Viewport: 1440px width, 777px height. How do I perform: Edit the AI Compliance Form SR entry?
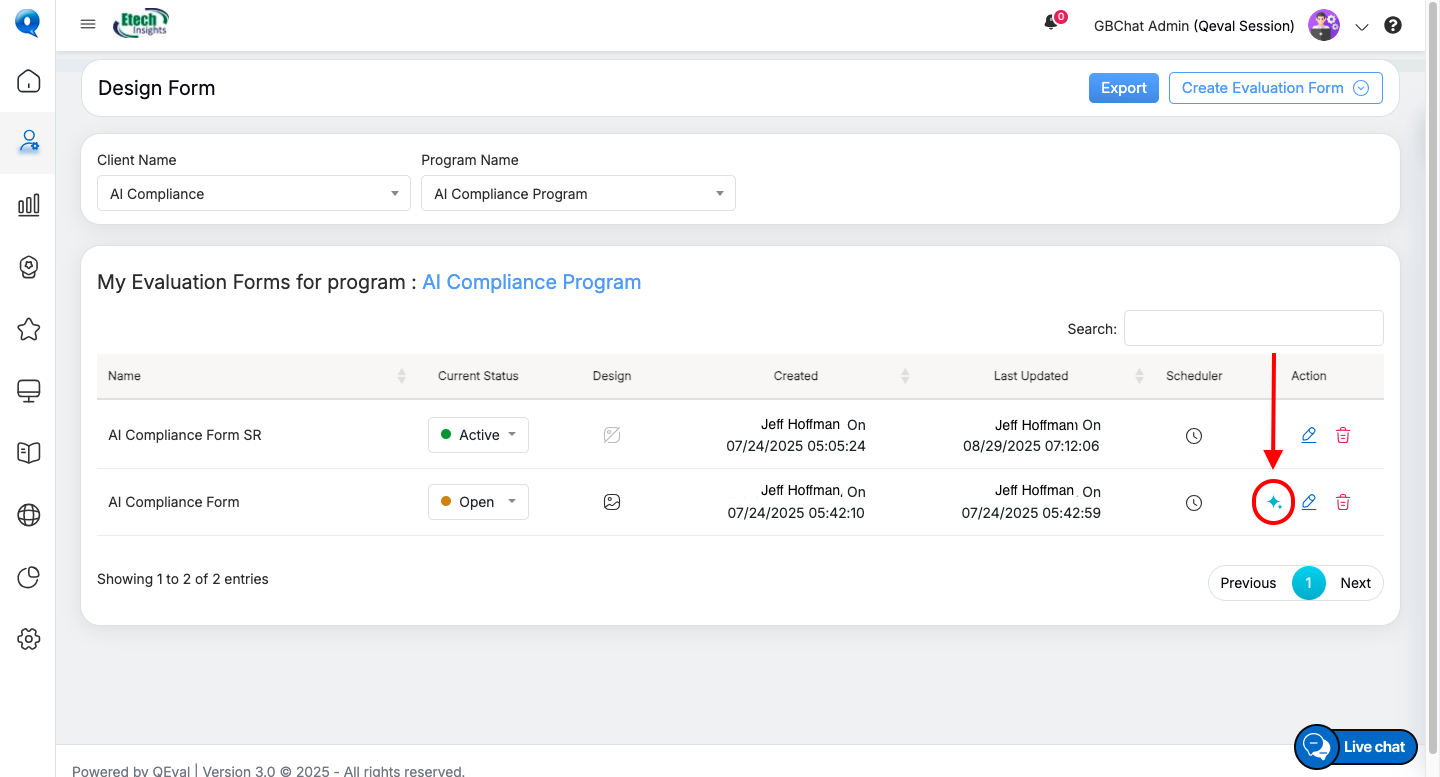coord(1308,435)
